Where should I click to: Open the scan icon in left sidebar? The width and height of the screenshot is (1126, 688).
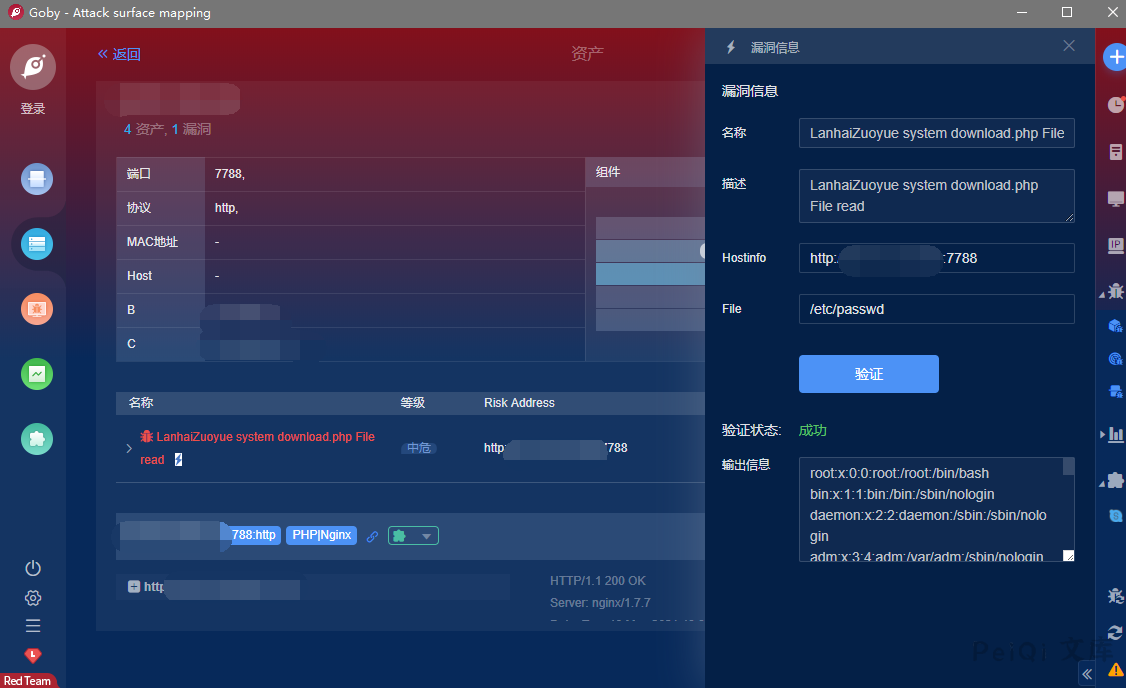point(37,180)
